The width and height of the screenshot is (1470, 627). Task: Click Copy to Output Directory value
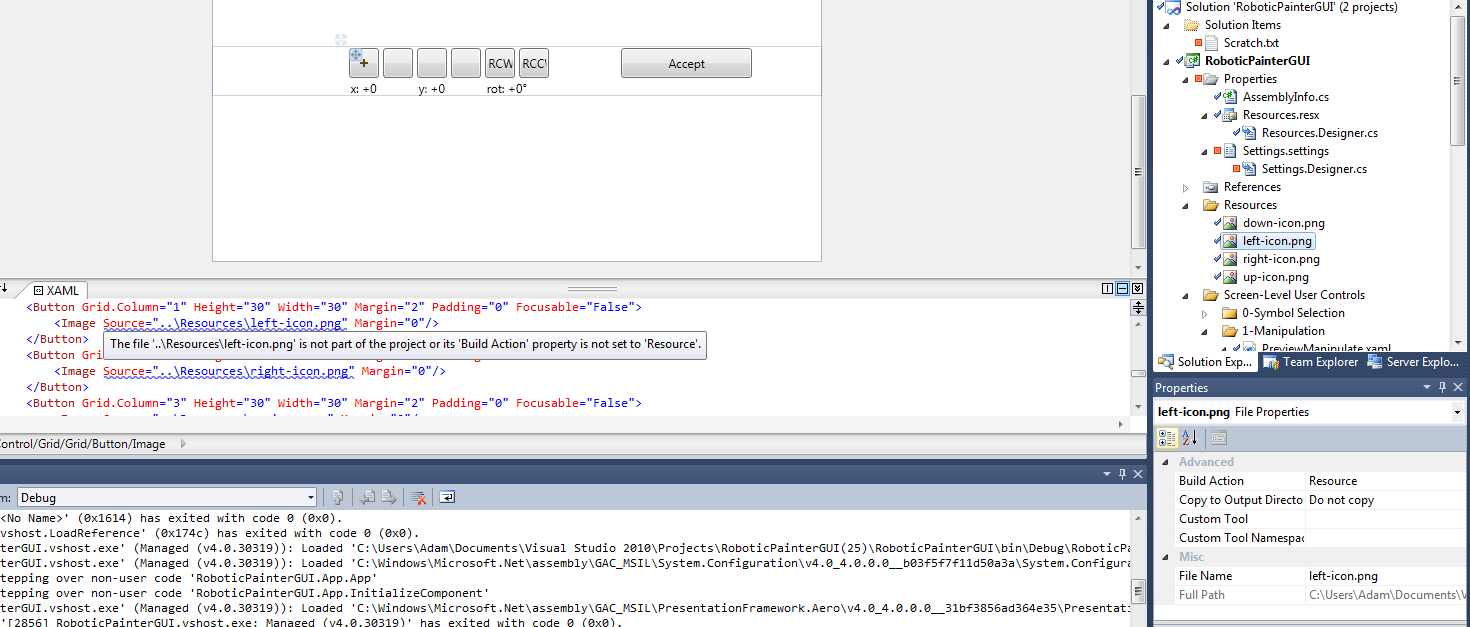(1386, 500)
